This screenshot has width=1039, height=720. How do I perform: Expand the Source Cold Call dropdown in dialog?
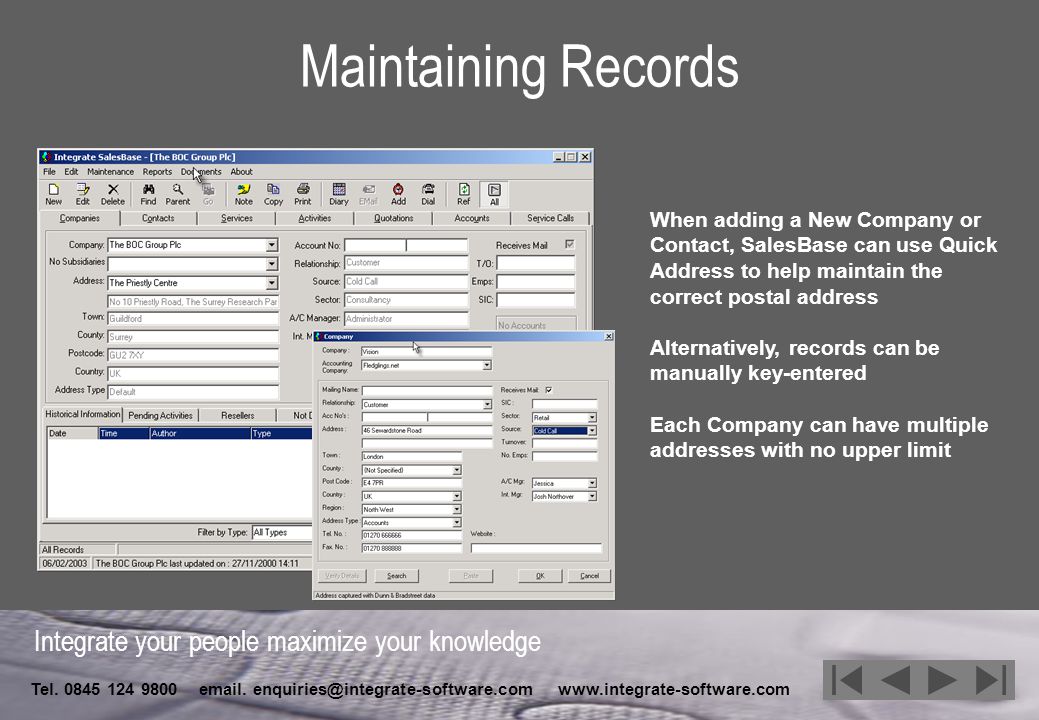pos(592,431)
